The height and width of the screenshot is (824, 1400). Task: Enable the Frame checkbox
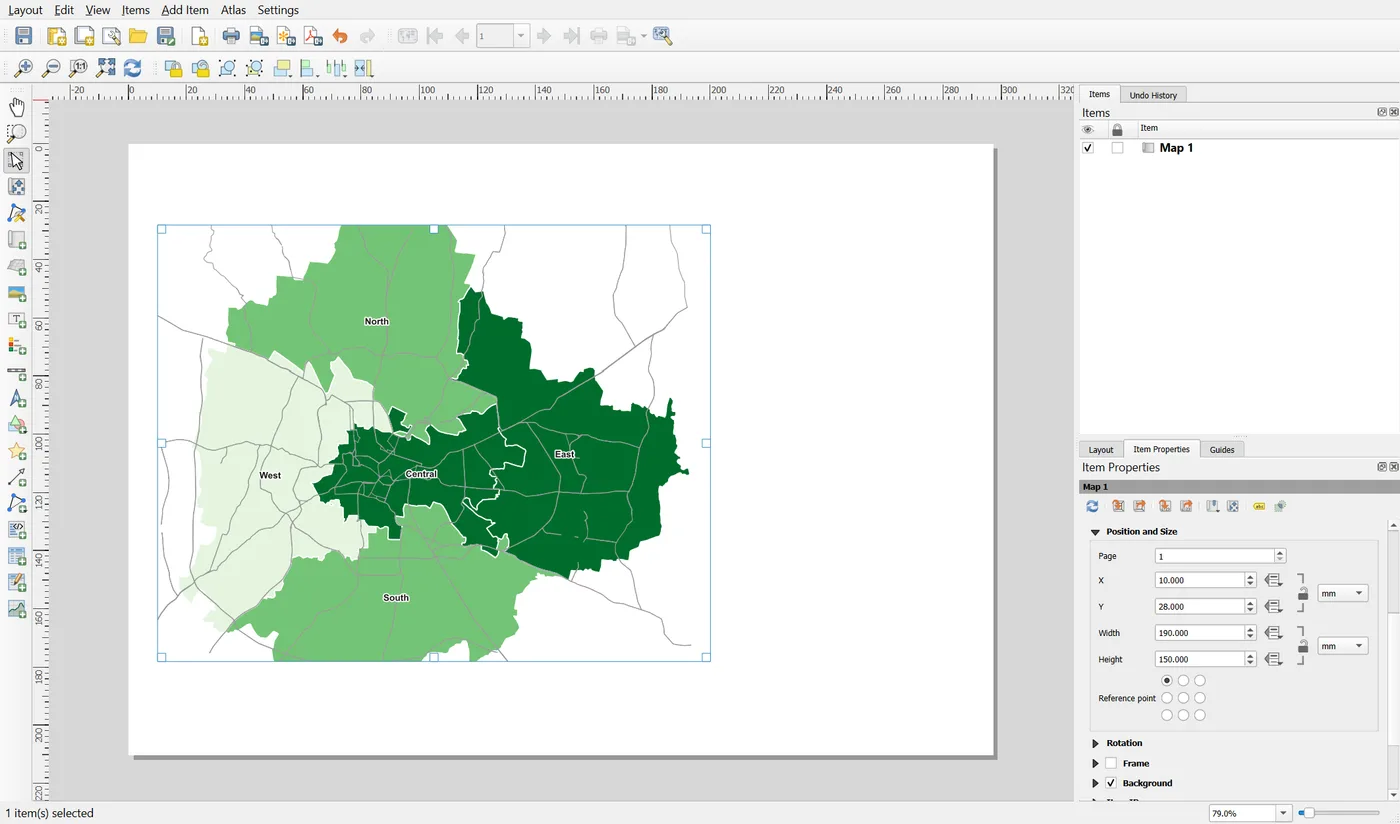click(x=1111, y=763)
